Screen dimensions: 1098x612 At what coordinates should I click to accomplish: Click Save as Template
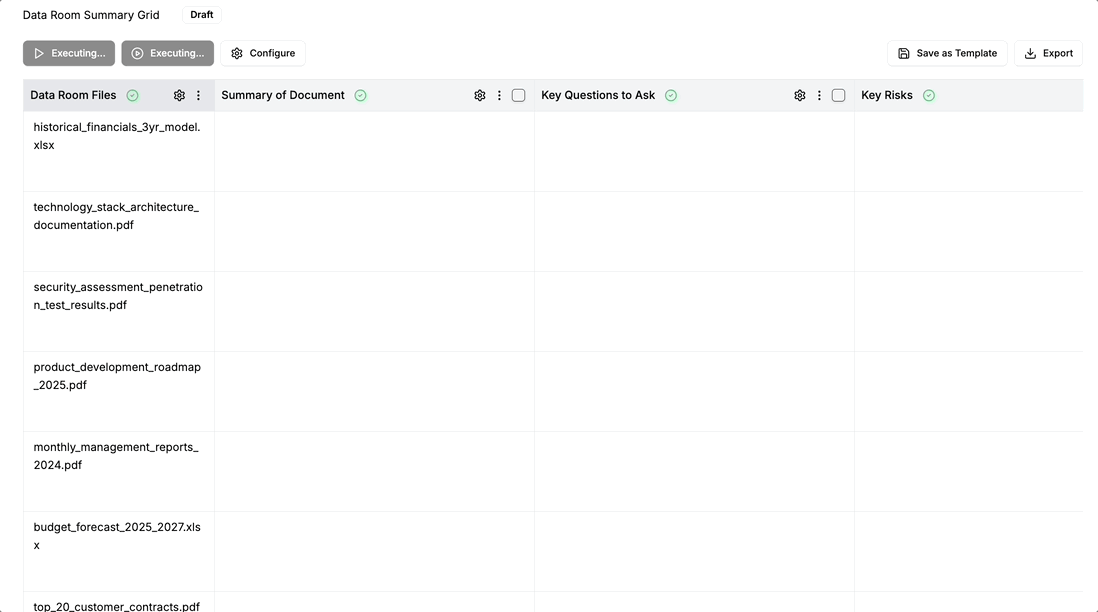(x=947, y=53)
